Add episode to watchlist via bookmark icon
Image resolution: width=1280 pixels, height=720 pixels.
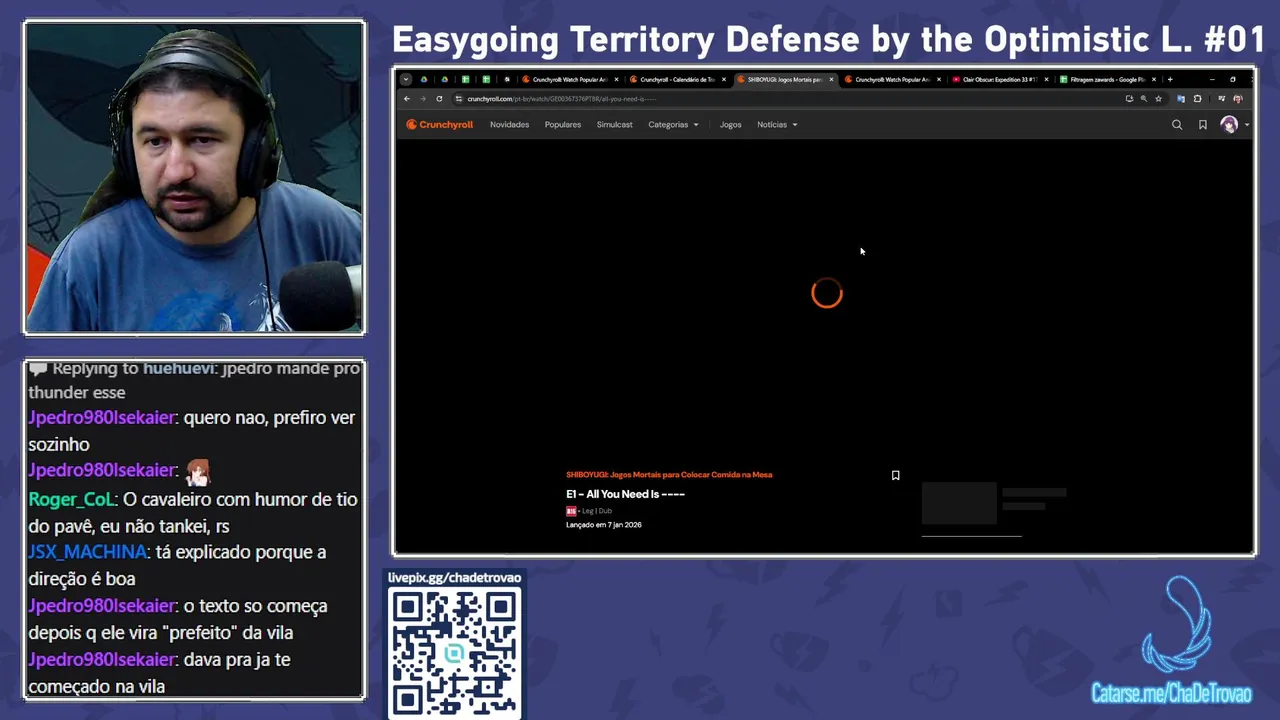point(895,476)
